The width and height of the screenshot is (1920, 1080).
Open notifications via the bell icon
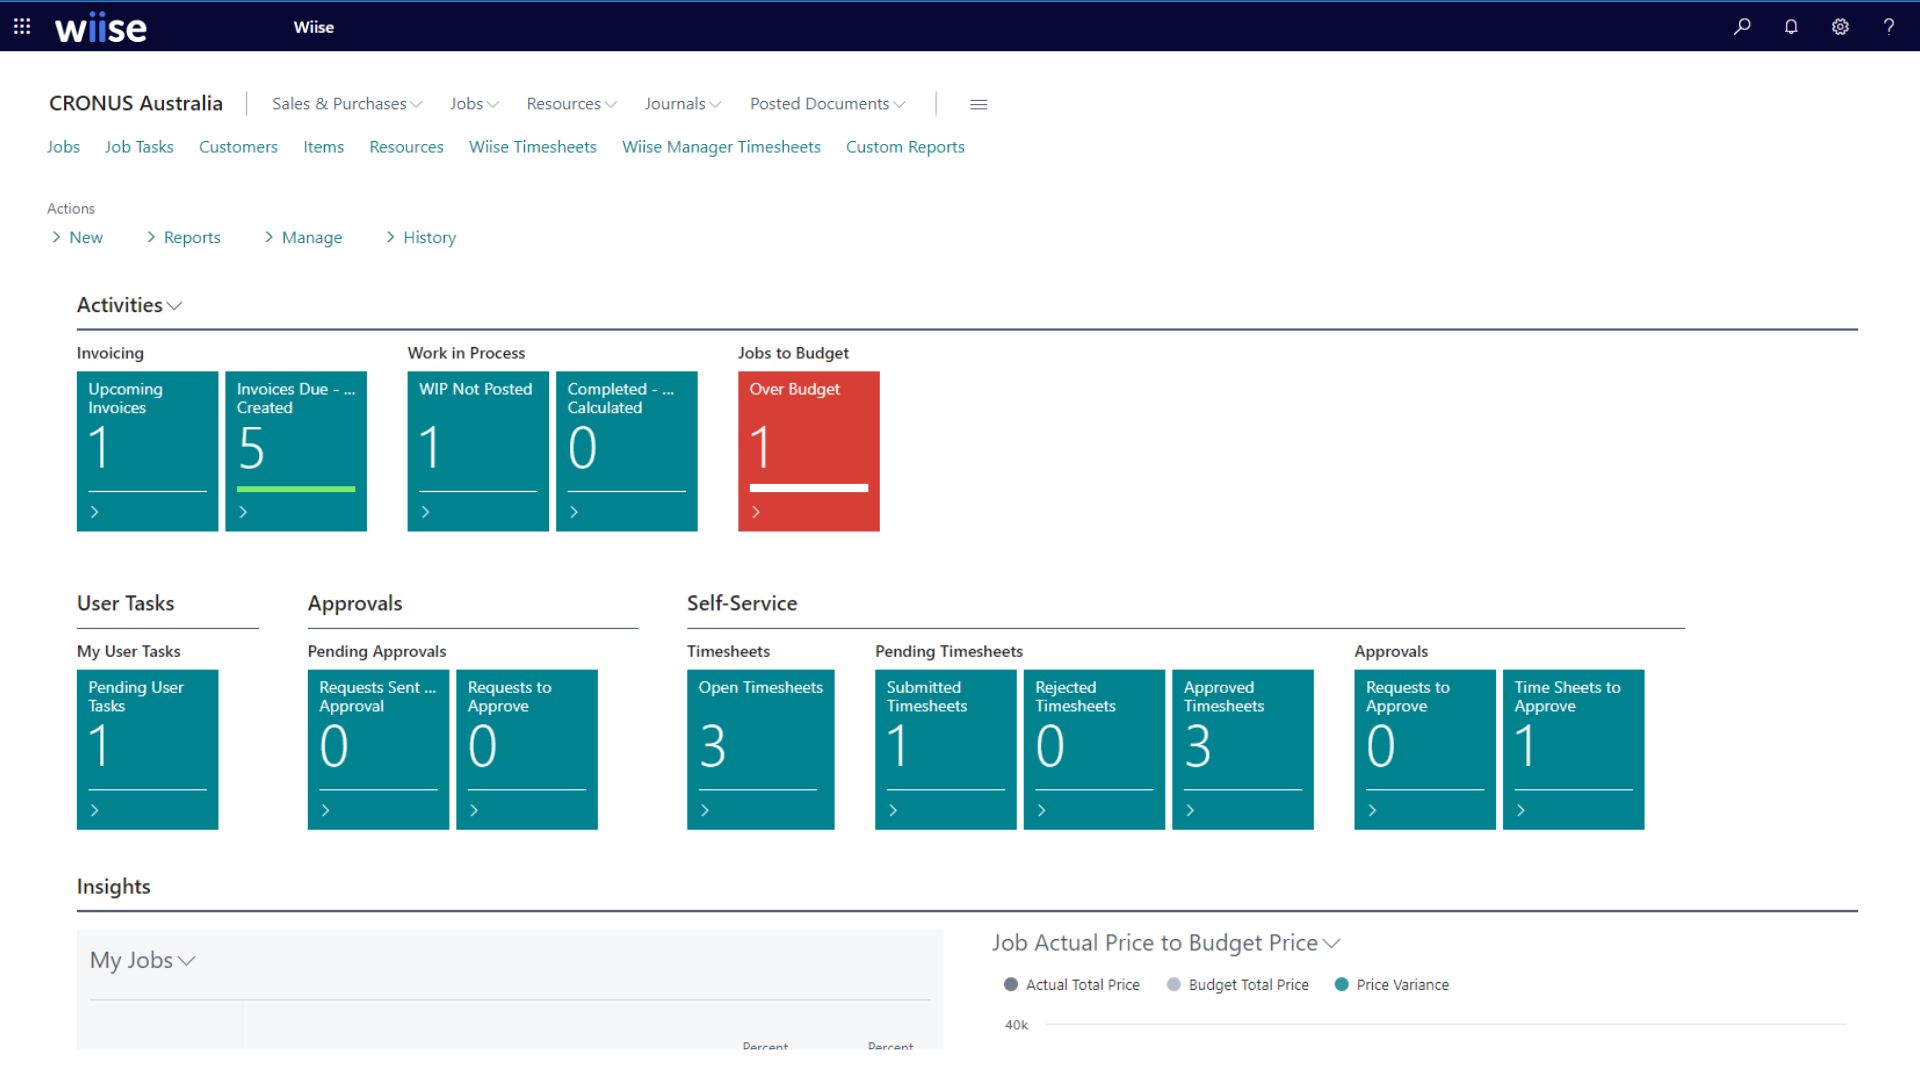pyautogui.click(x=1790, y=26)
